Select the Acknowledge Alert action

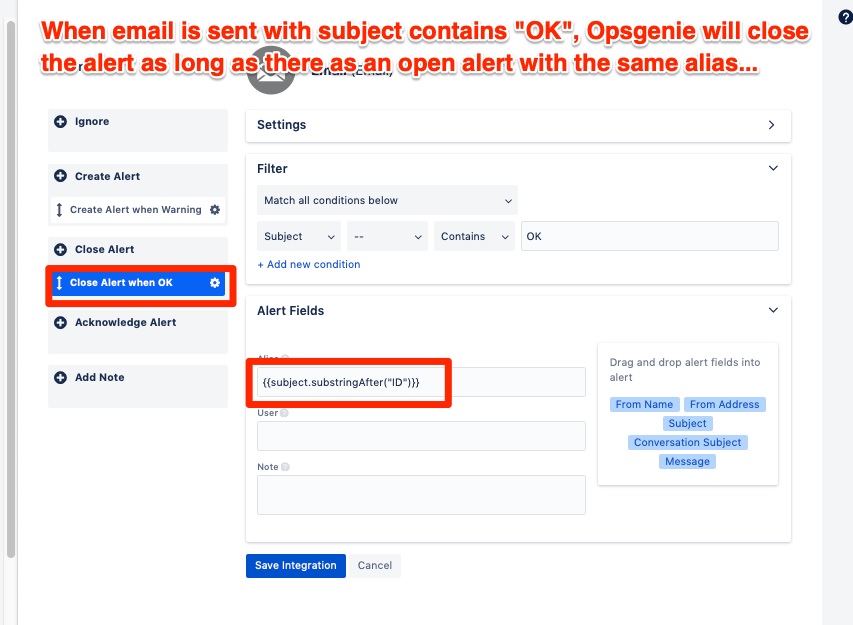click(126, 322)
